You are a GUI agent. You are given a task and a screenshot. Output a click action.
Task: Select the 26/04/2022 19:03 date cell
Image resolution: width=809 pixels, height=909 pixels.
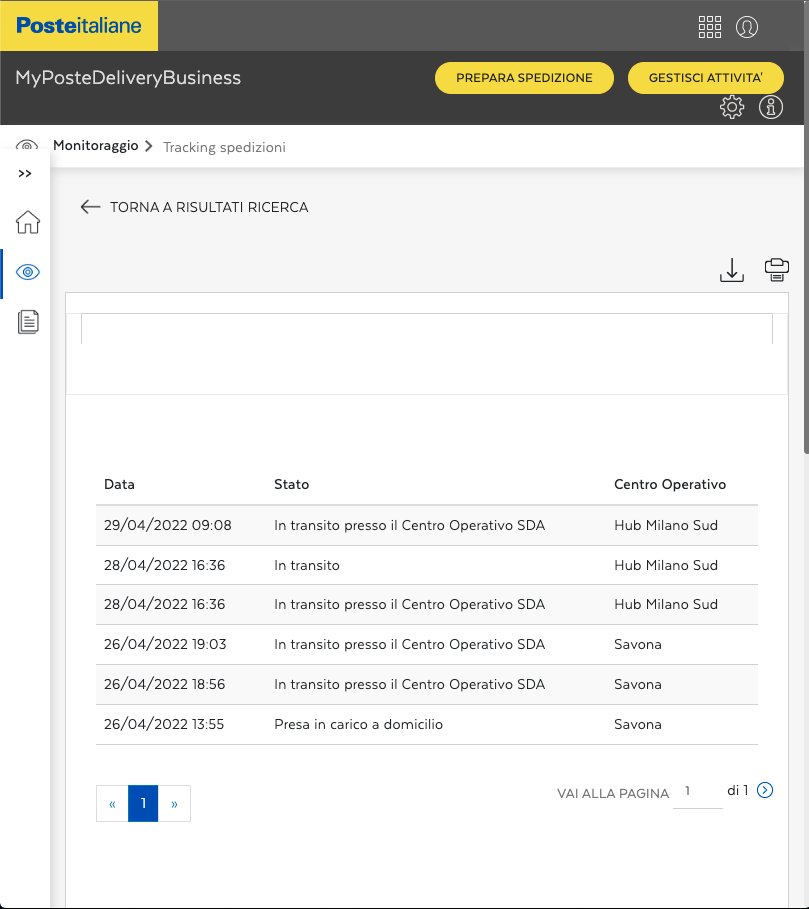(165, 644)
